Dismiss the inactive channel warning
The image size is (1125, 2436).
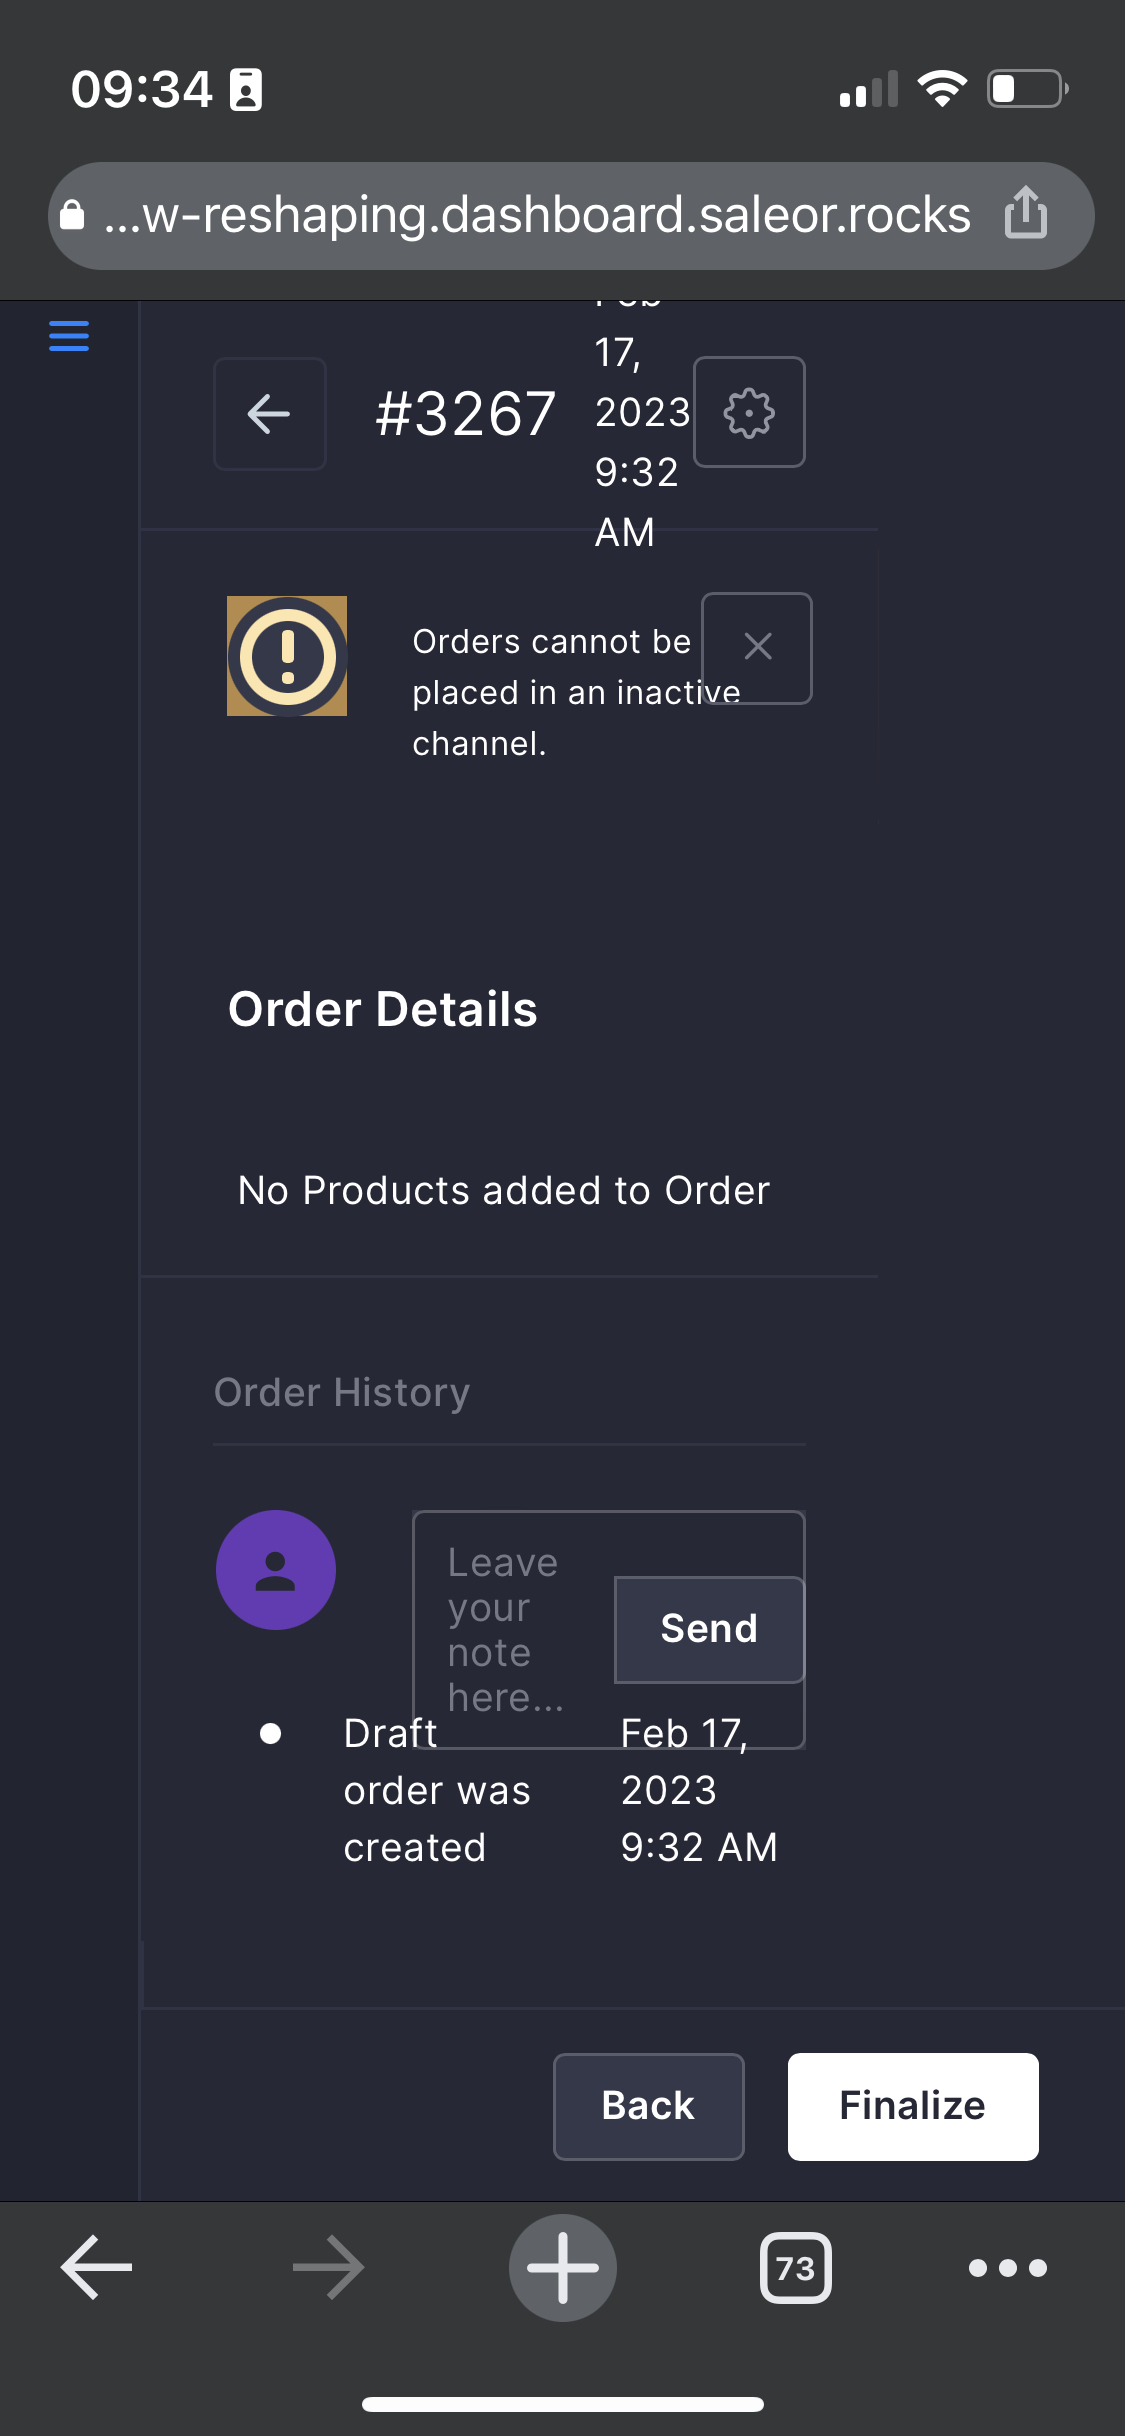757,646
